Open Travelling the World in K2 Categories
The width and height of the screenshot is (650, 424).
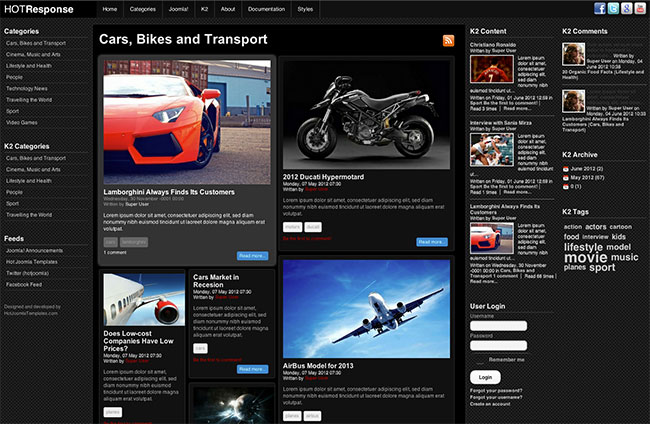(29, 215)
